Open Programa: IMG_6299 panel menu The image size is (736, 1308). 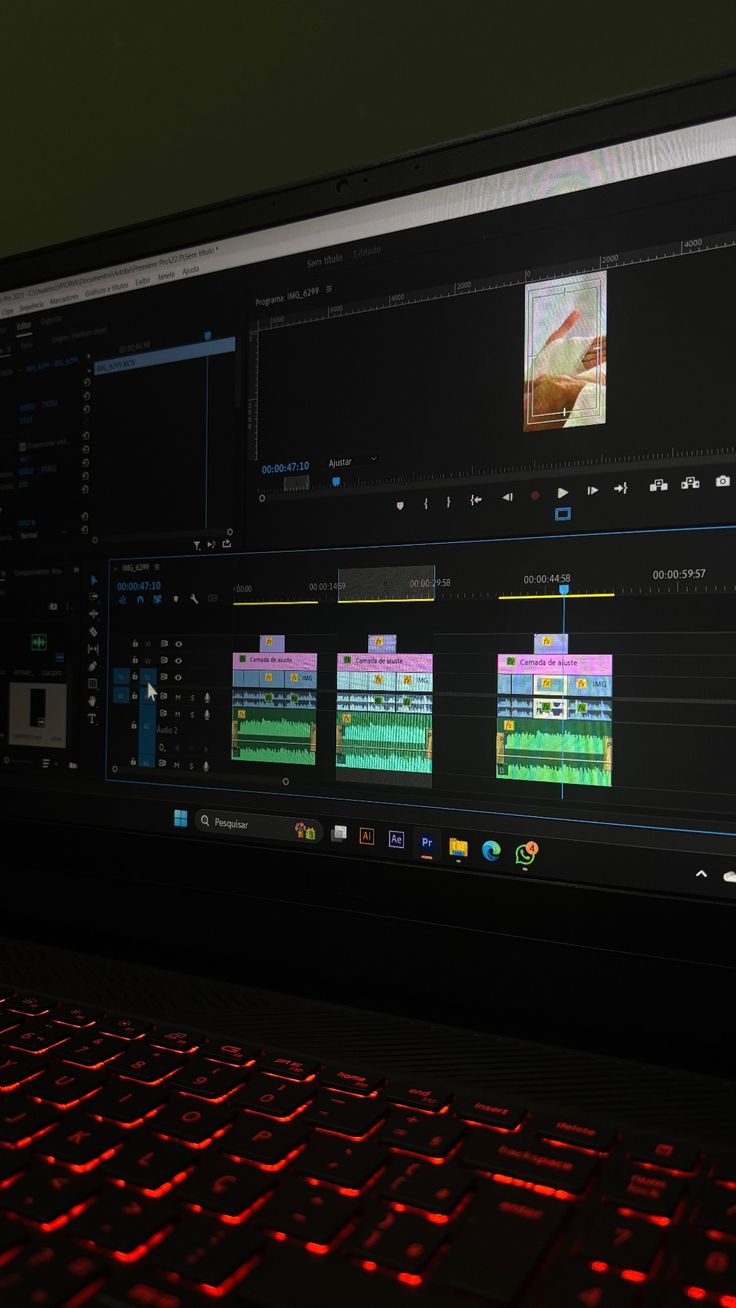point(329,289)
